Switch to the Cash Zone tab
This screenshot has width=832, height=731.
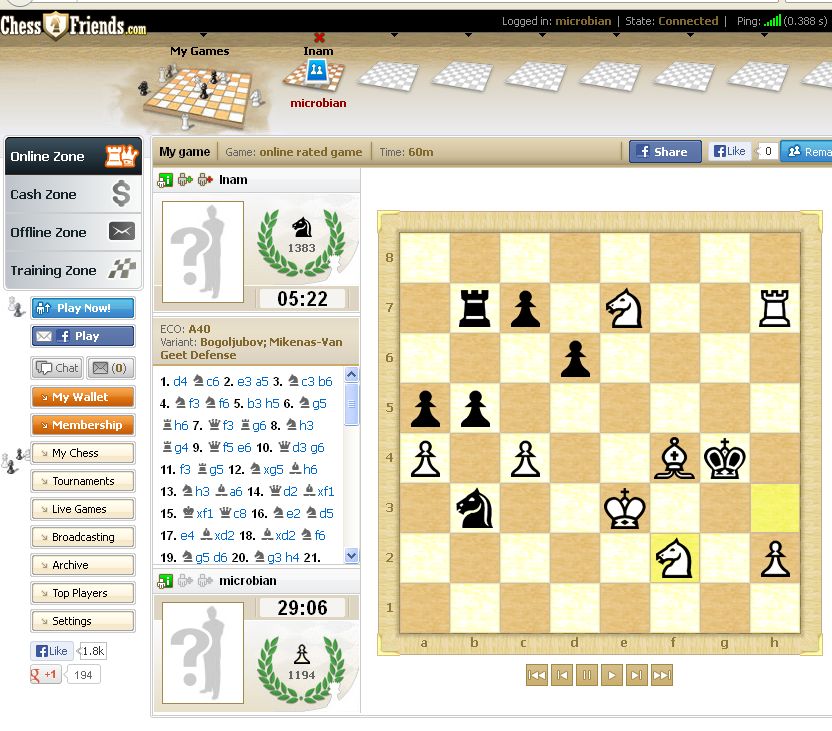click(x=72, y=194)
